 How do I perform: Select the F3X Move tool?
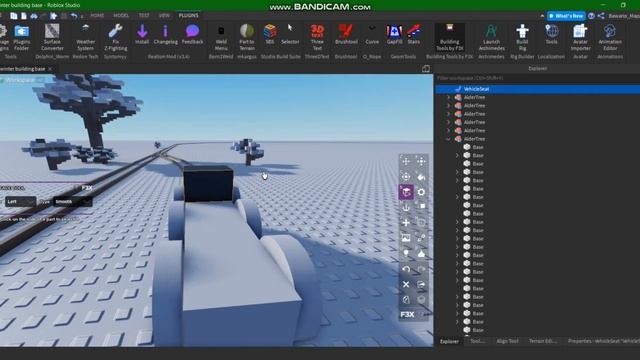click(x=406, y=162)
